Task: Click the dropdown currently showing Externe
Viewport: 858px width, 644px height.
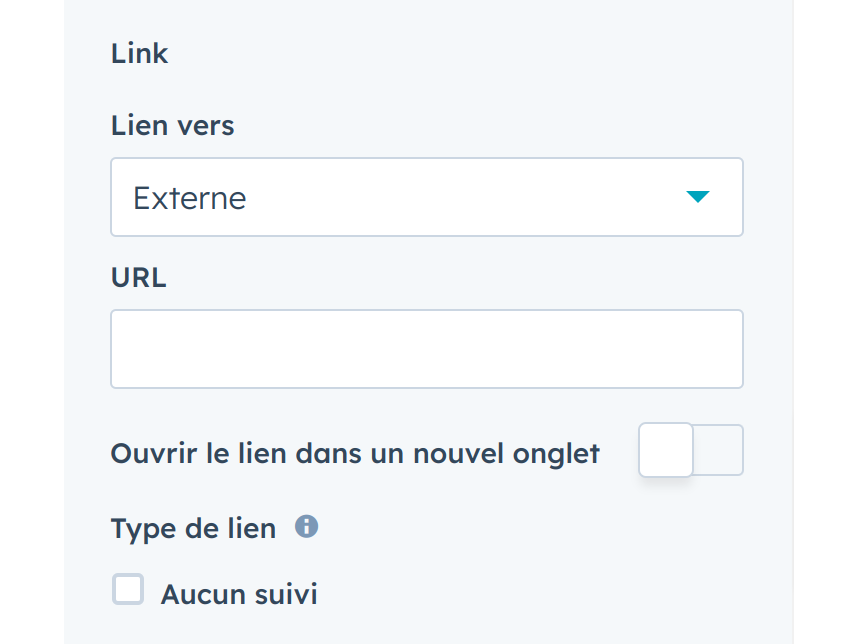Action: point(427,197)
